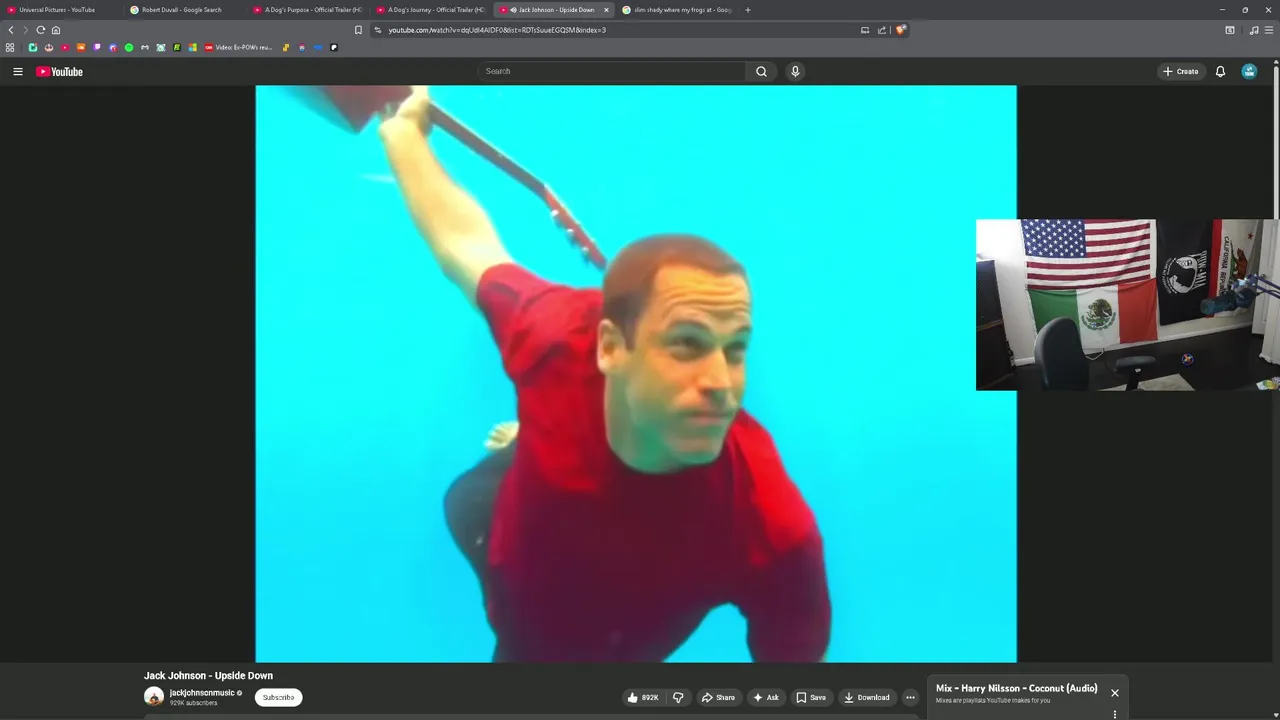
Task: Open the green Spotify bookmark icon
Action: click(129, 47)
